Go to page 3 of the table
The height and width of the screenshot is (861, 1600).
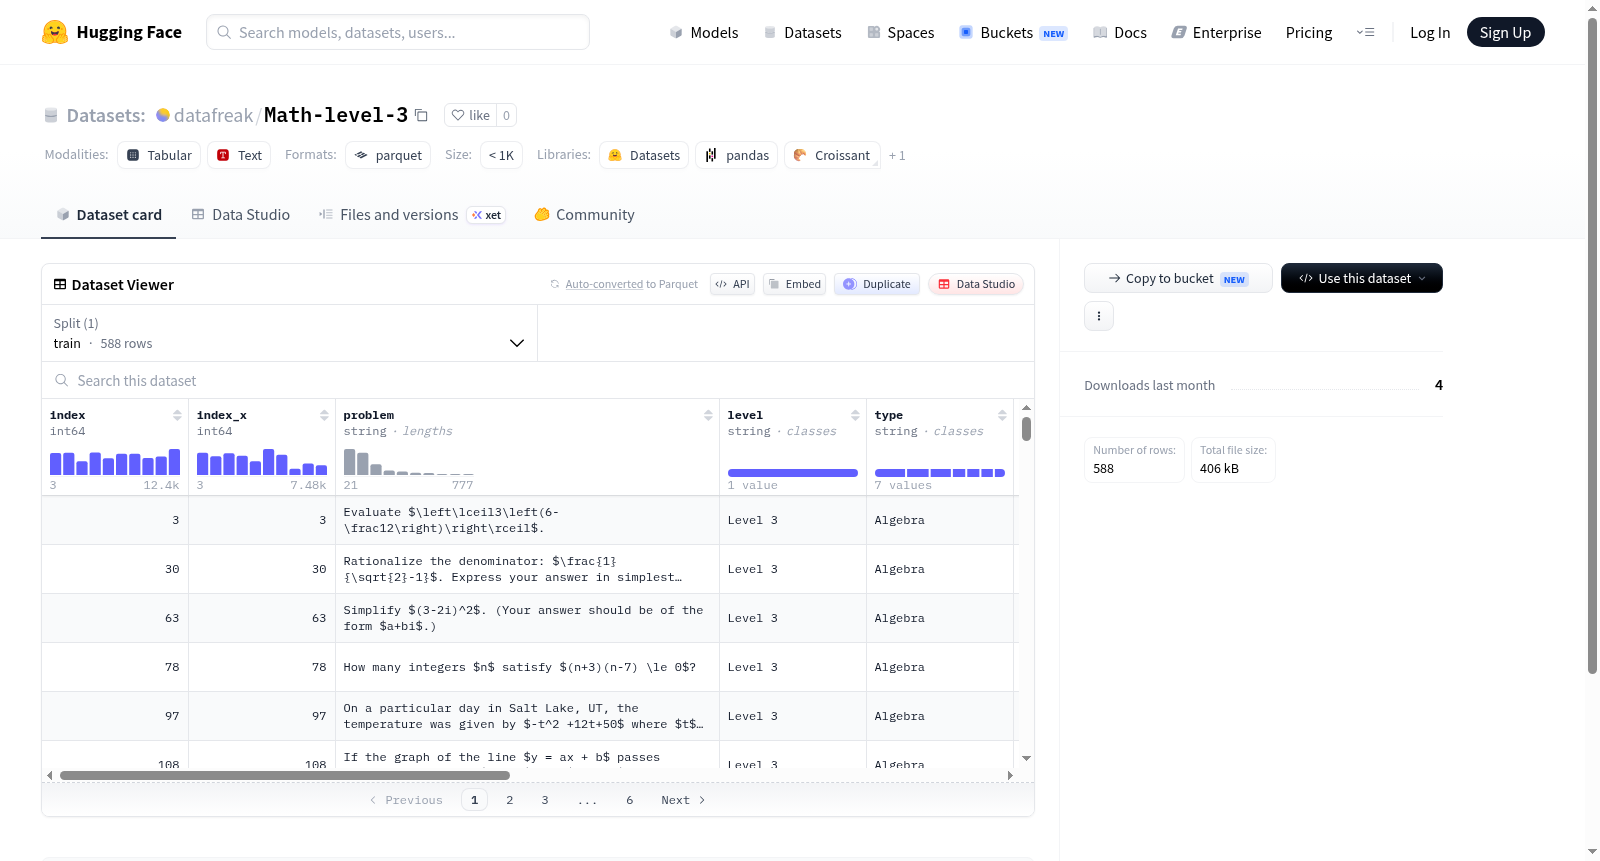coord(544,800)
